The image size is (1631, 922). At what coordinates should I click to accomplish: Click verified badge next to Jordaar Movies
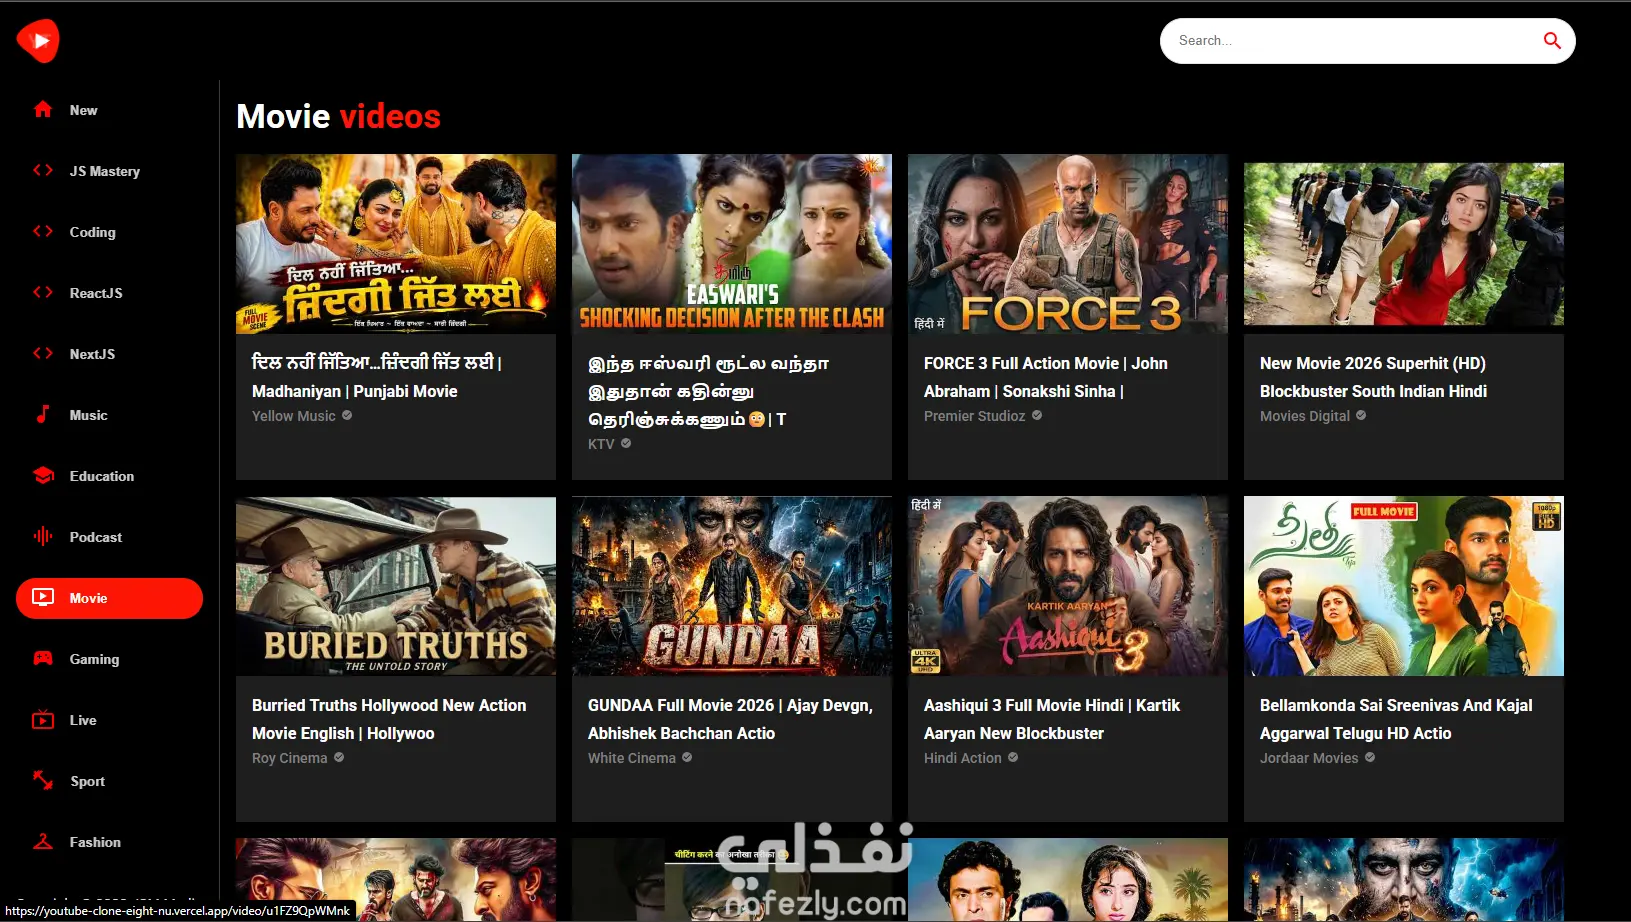pyautogui.click(x=1370, y=757)
